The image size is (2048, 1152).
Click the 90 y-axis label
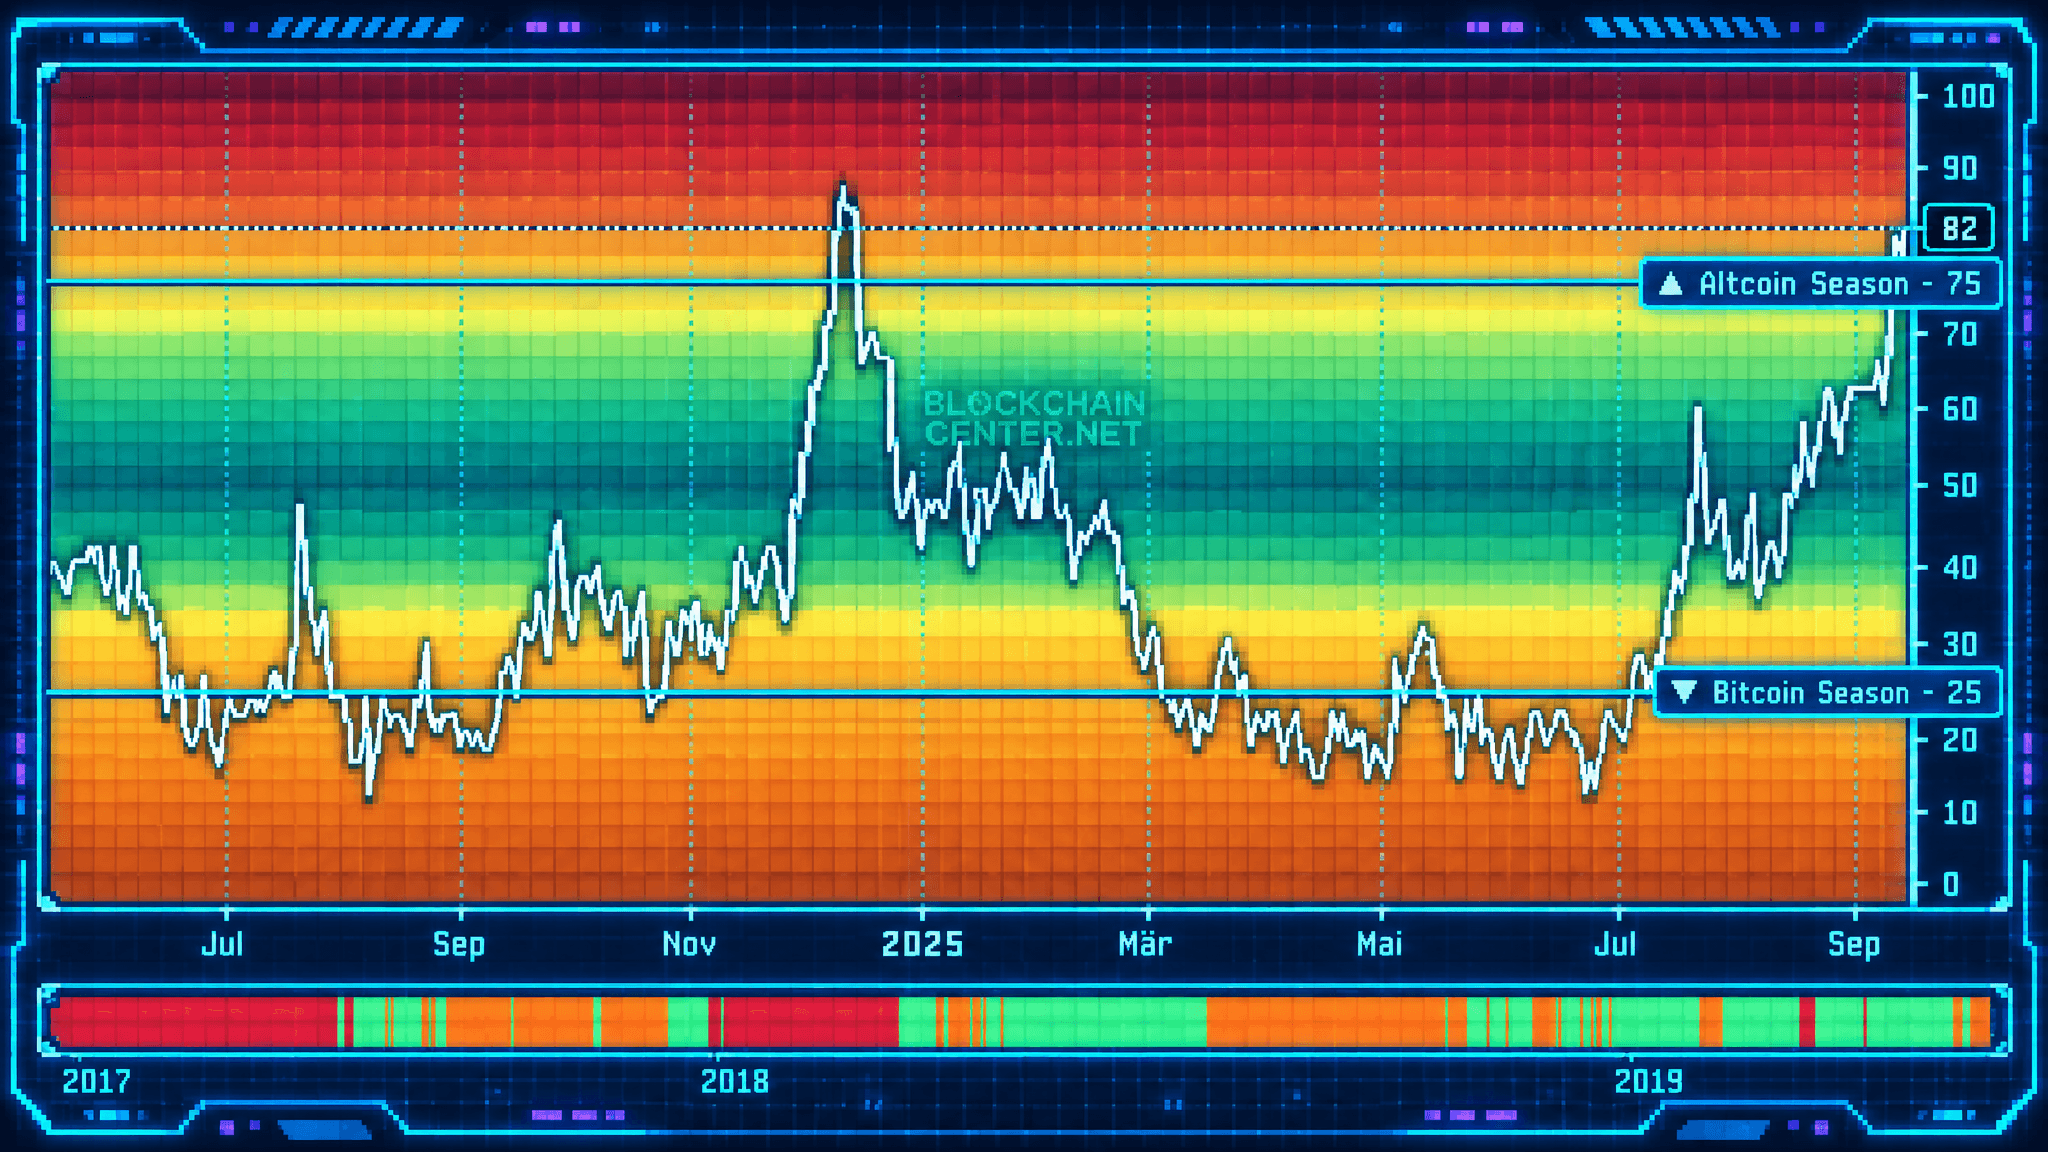coord(1960,168)
